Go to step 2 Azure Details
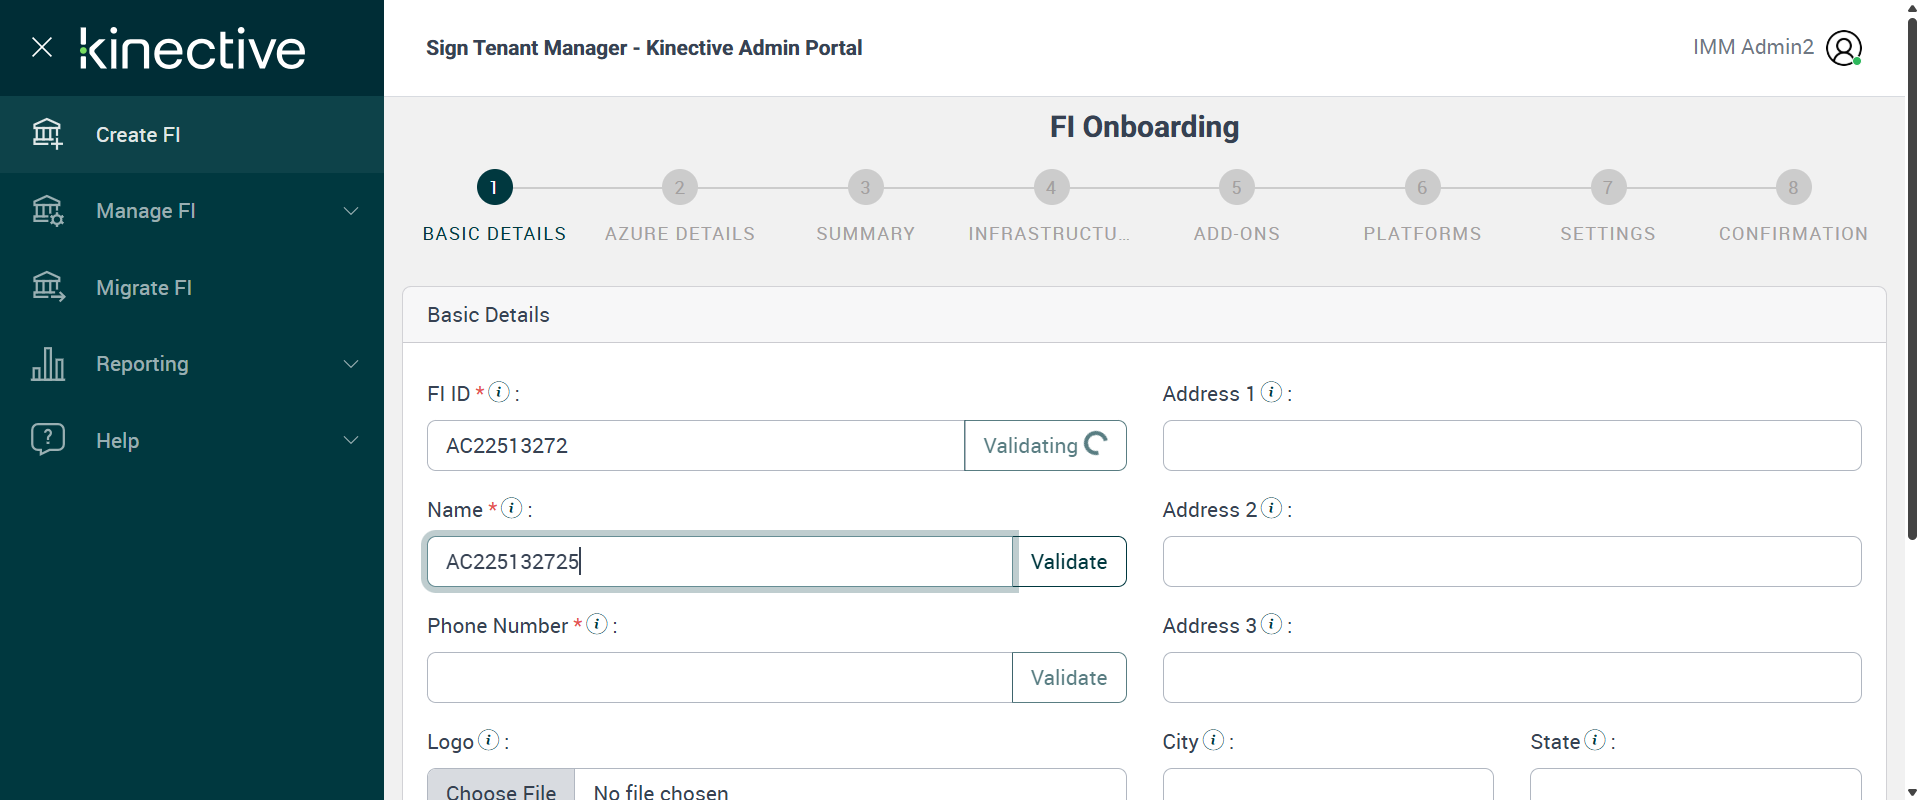The image size is (1920, 800). (680, 187)
